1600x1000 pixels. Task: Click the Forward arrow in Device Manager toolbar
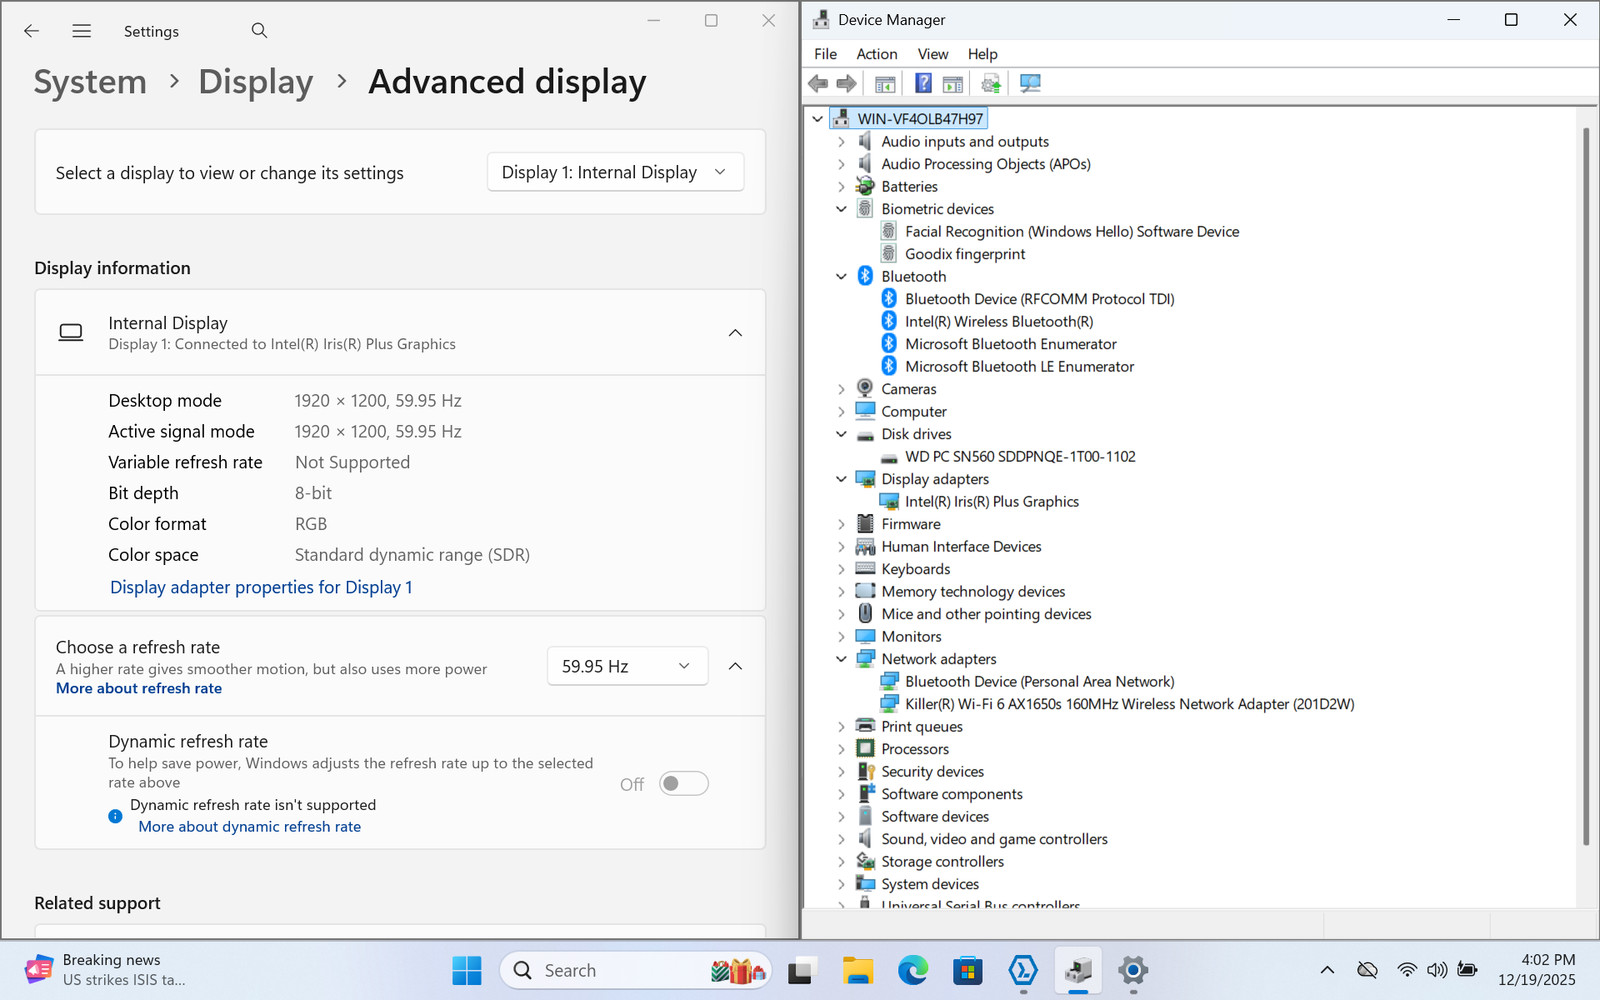click(x=847, y=84)
